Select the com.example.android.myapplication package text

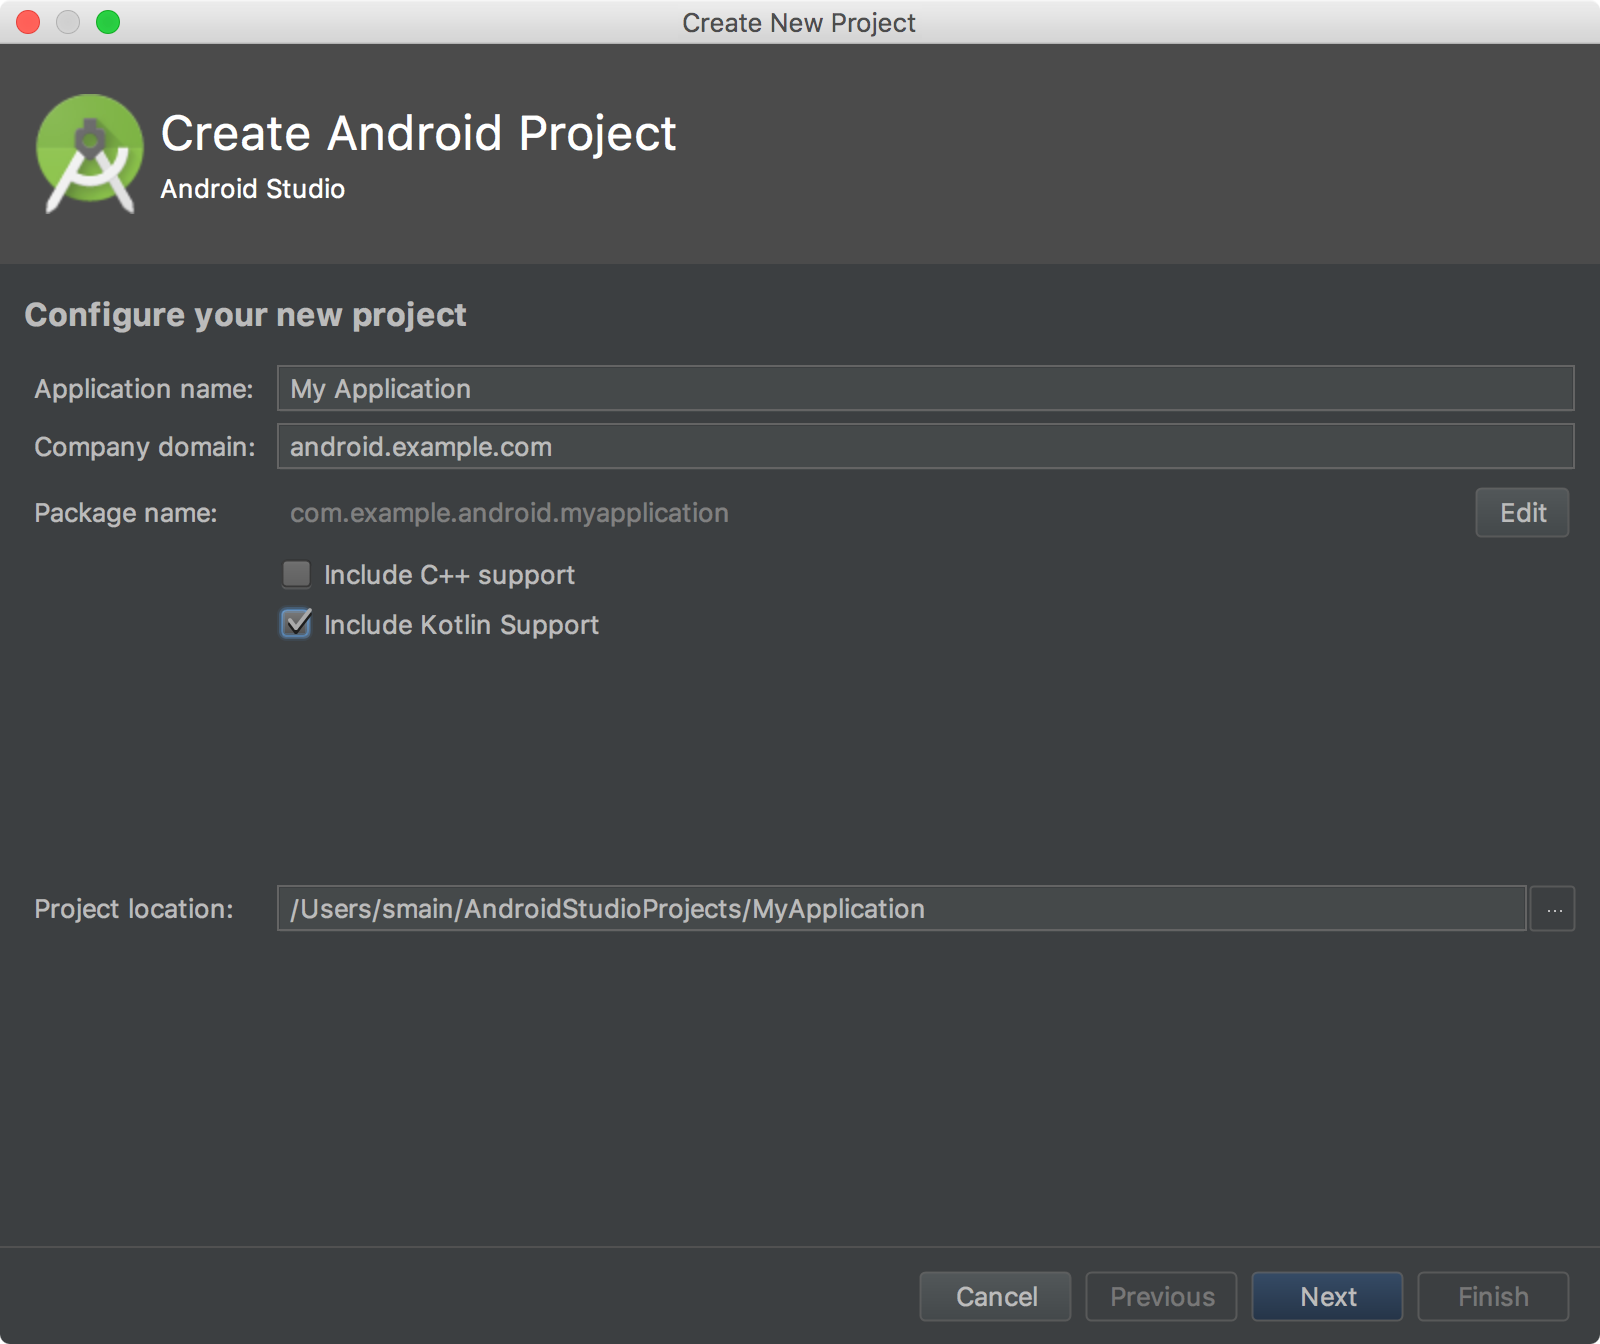[509, 513]
